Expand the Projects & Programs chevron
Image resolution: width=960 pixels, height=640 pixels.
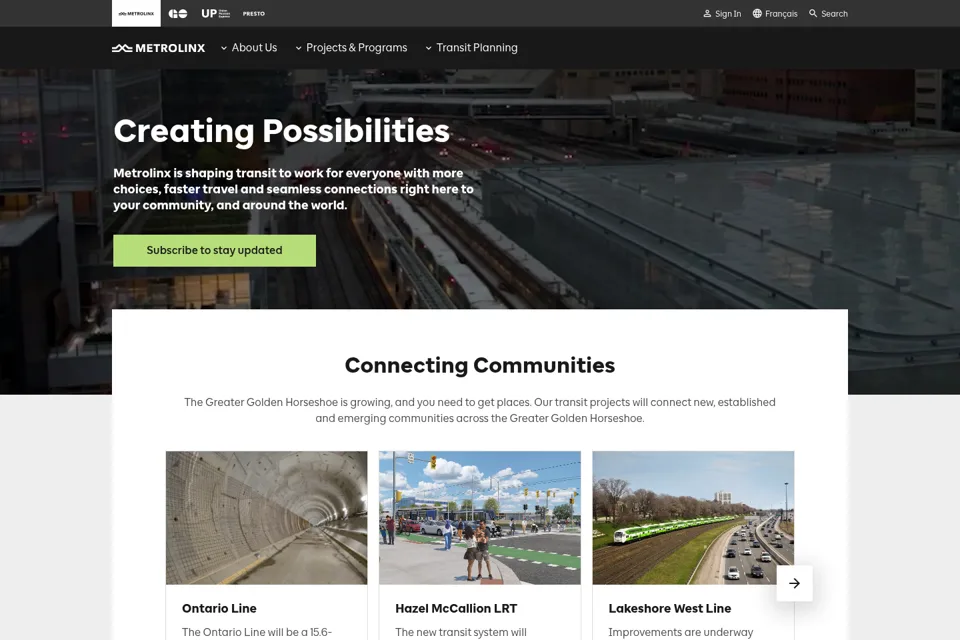click(299, 48)
